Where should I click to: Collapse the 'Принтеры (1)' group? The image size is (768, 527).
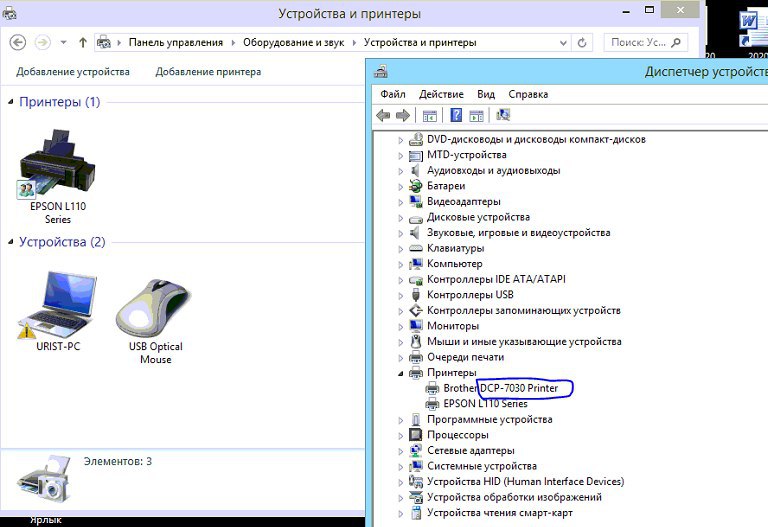click(x=11, y=102)
